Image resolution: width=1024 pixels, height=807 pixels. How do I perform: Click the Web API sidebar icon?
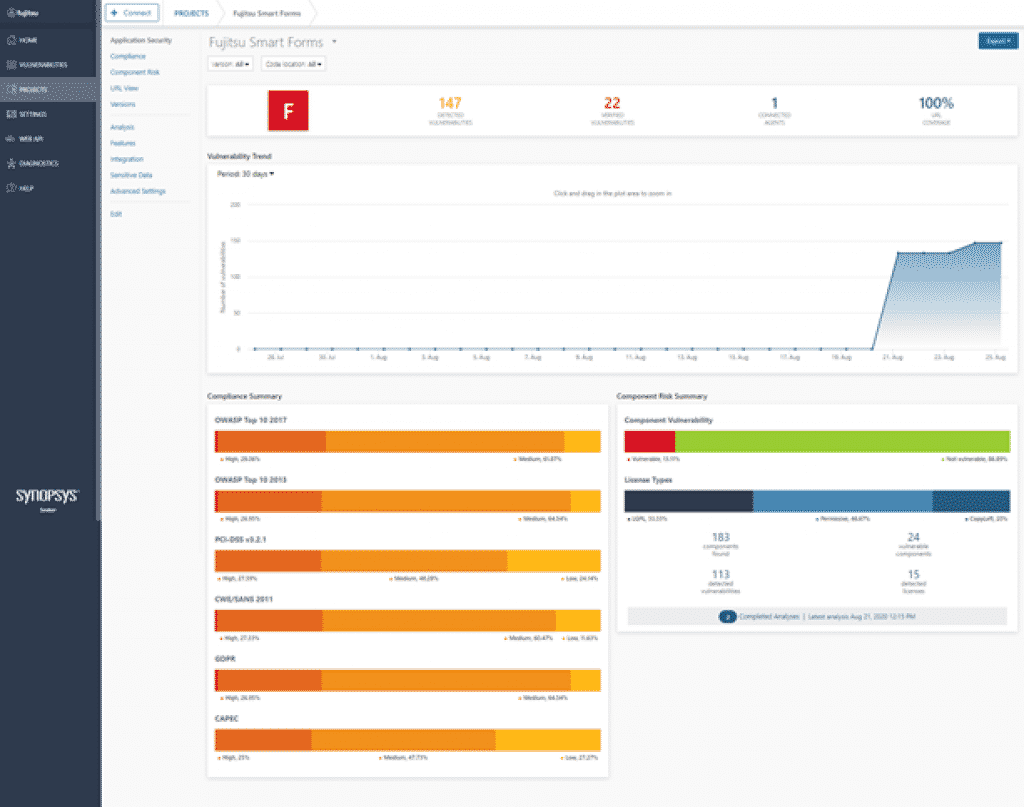pos(11,138)
